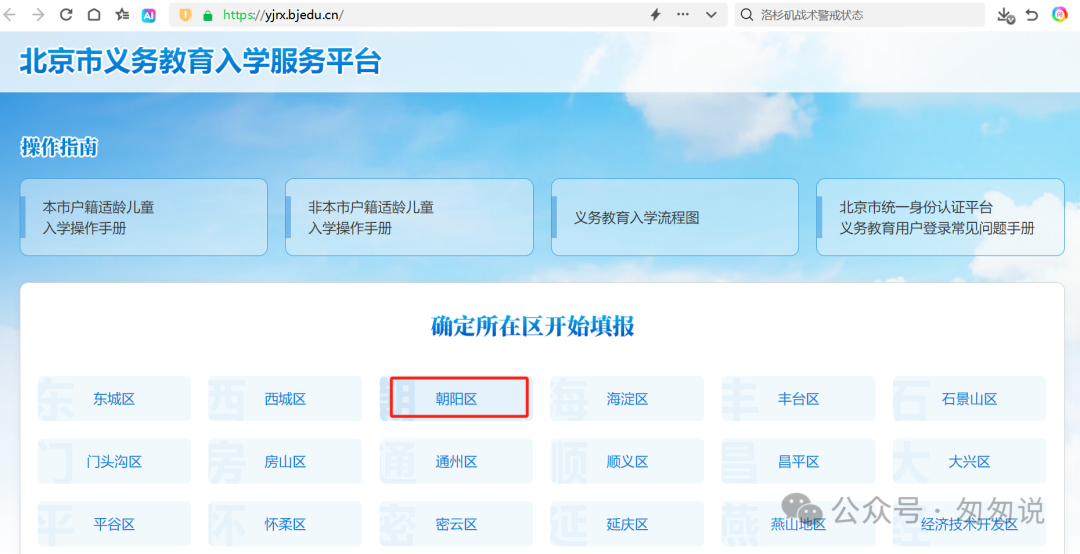Select 丰台区 district
This screenshot has width=1080, height=554.
click(798, 398)
